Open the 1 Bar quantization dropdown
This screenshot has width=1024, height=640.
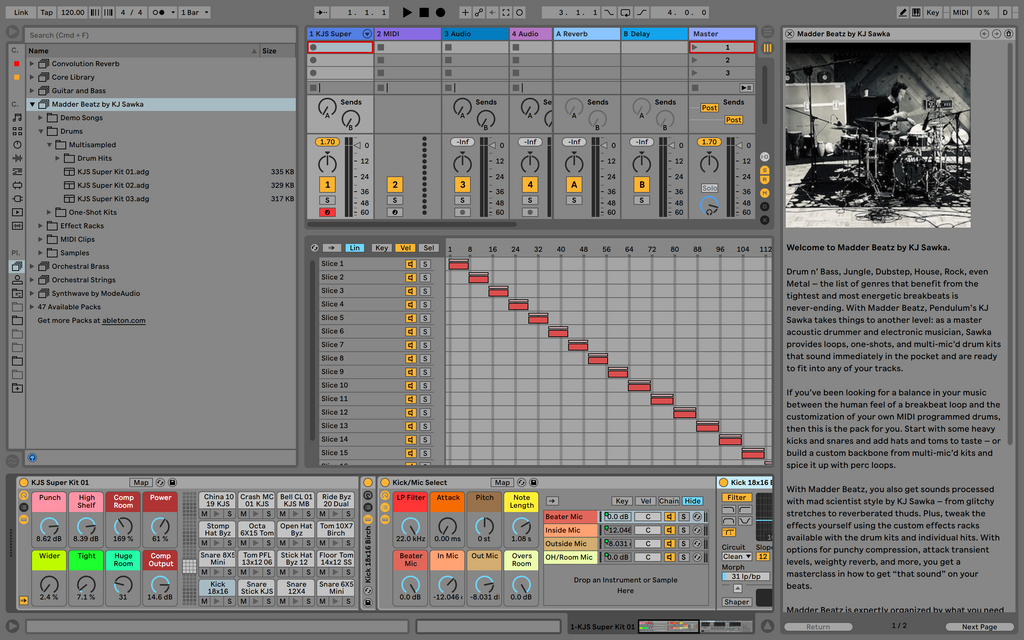pyautogui.click(x=195, y=12)
